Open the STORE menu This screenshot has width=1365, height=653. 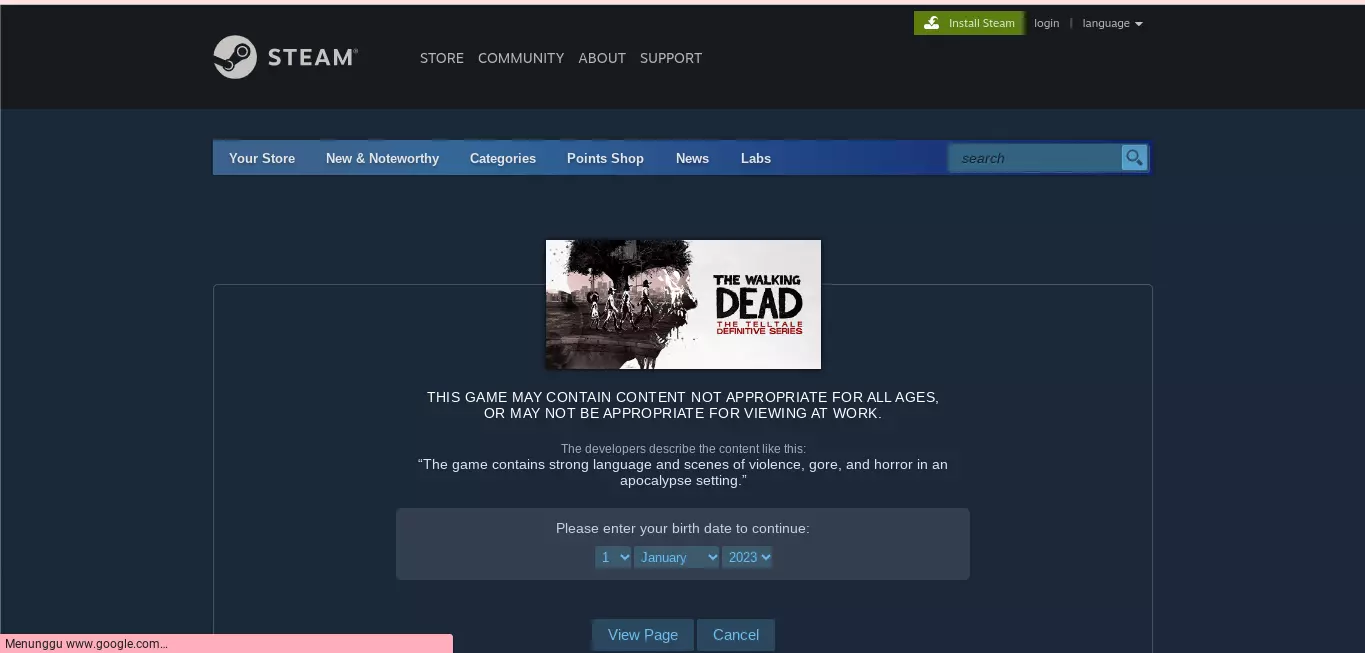point(441,58)
